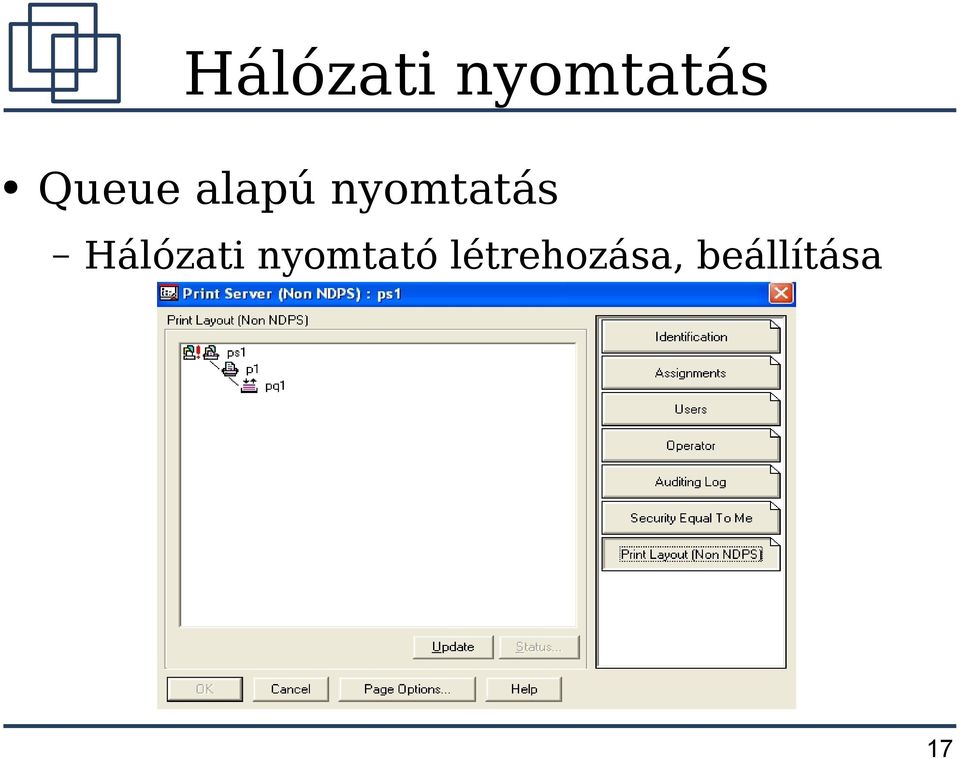This screenshot has width=960, height=759.
Task: Select the pq1 queue entry
Action: point(275,386)
